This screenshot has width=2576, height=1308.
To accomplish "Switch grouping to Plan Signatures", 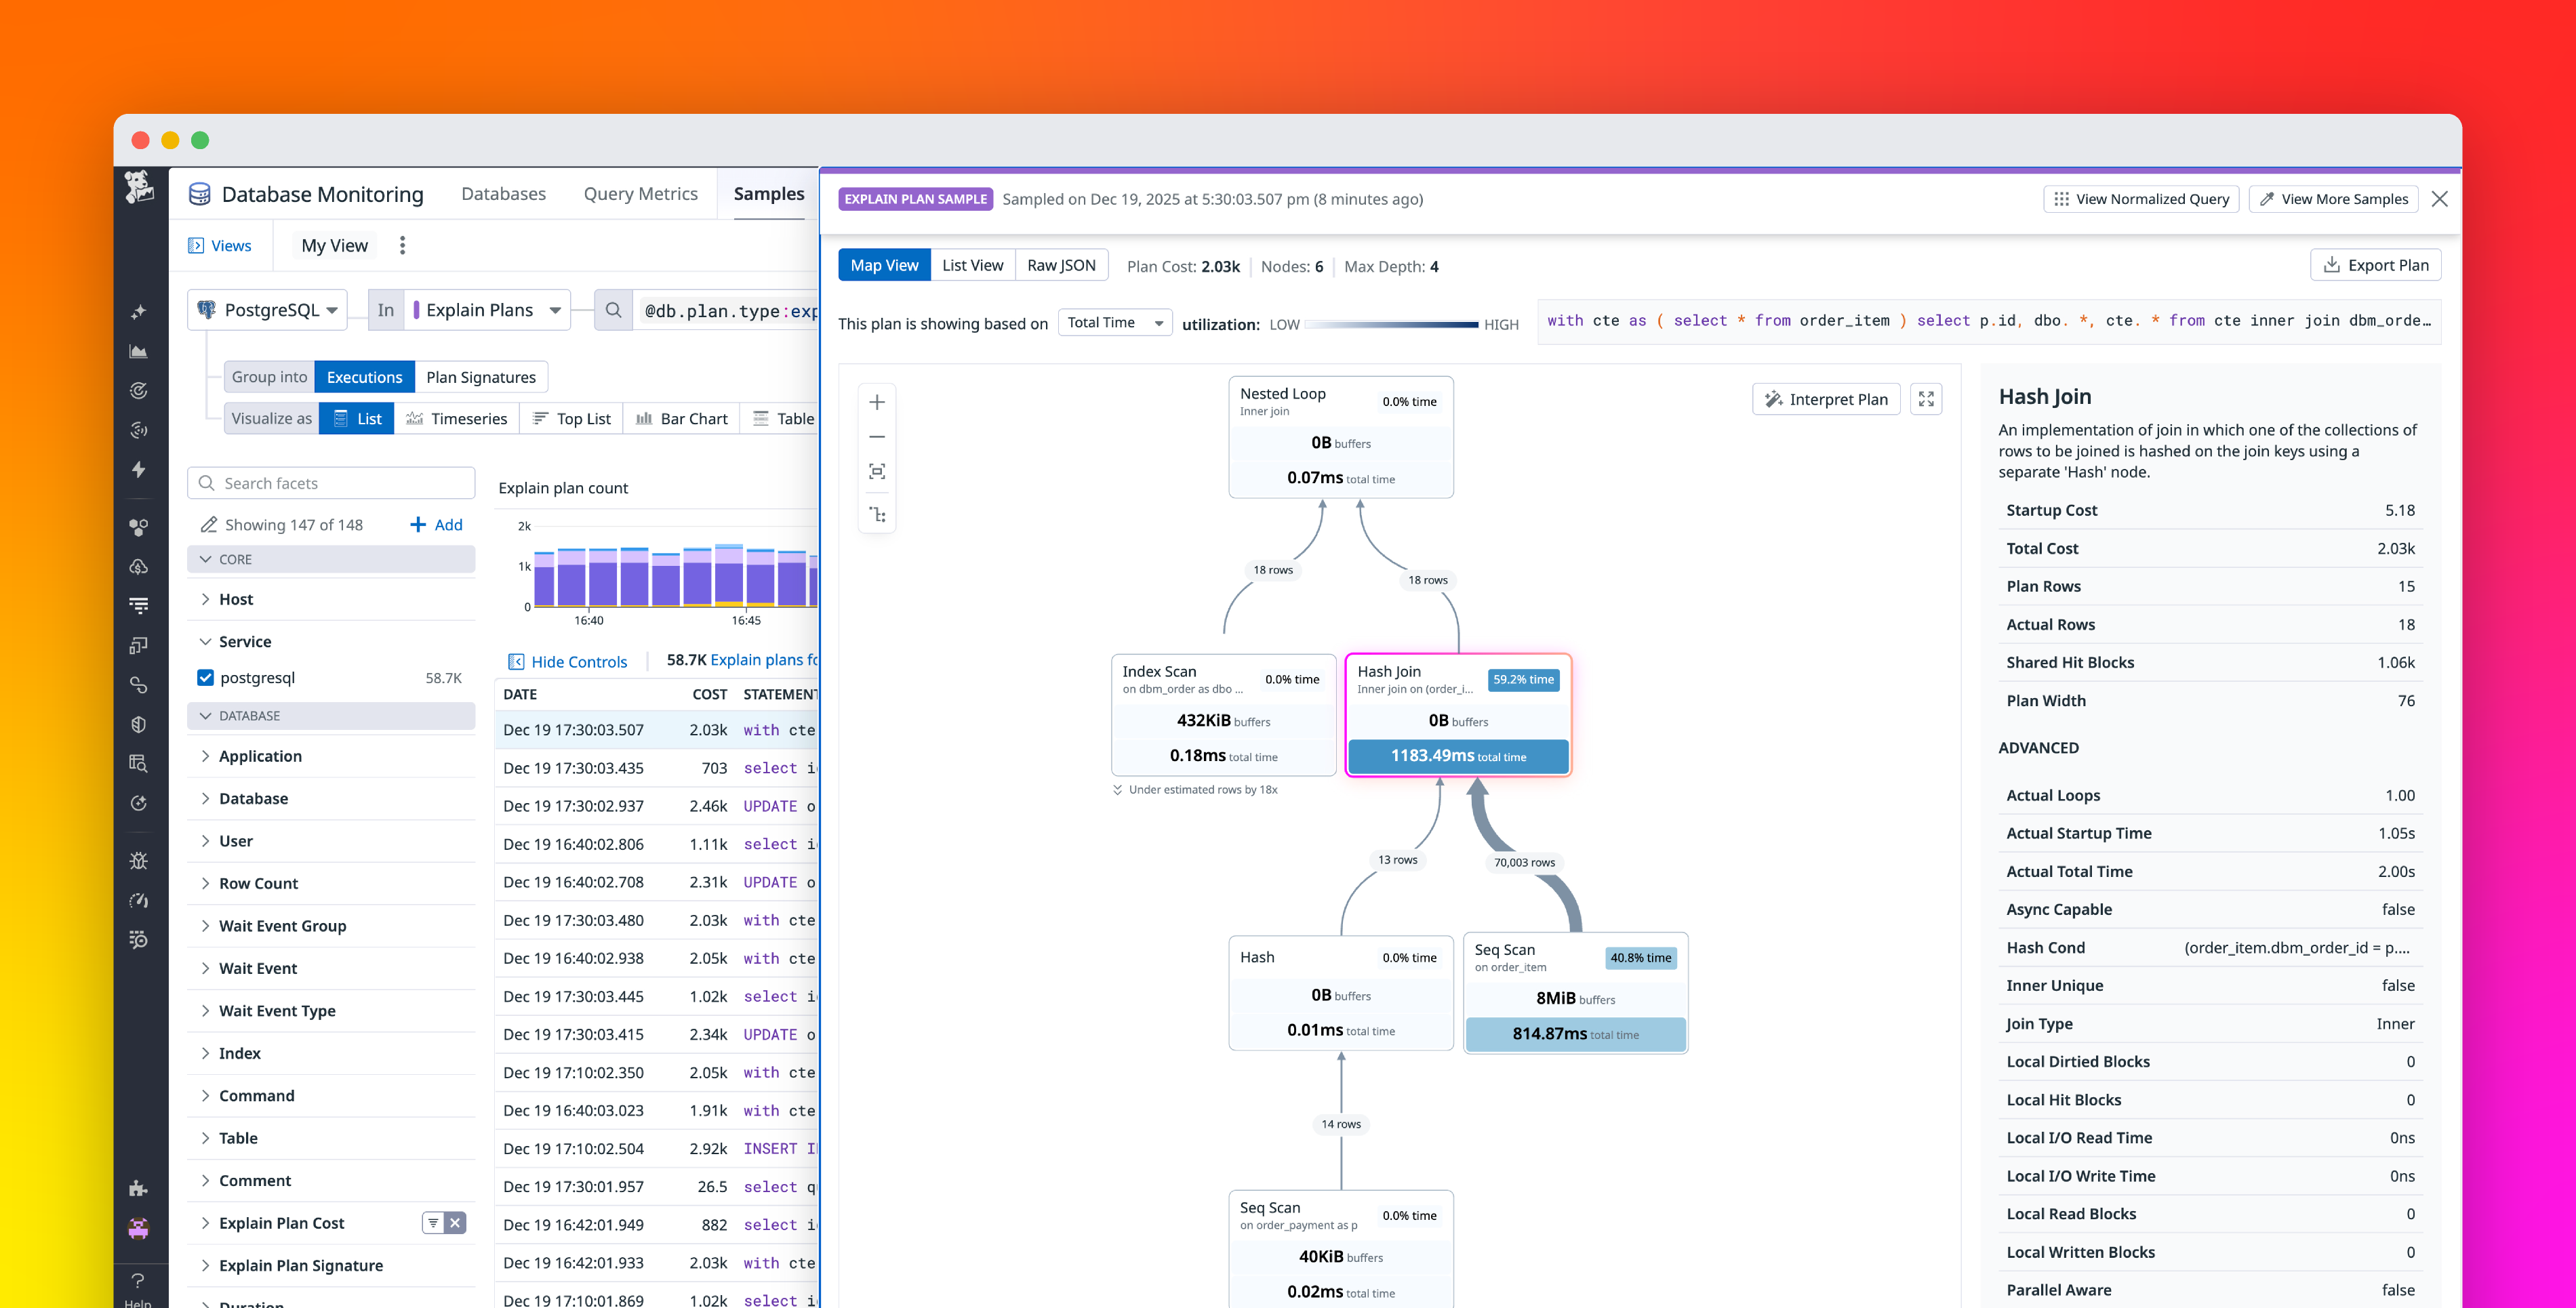I will pos(481,377).
